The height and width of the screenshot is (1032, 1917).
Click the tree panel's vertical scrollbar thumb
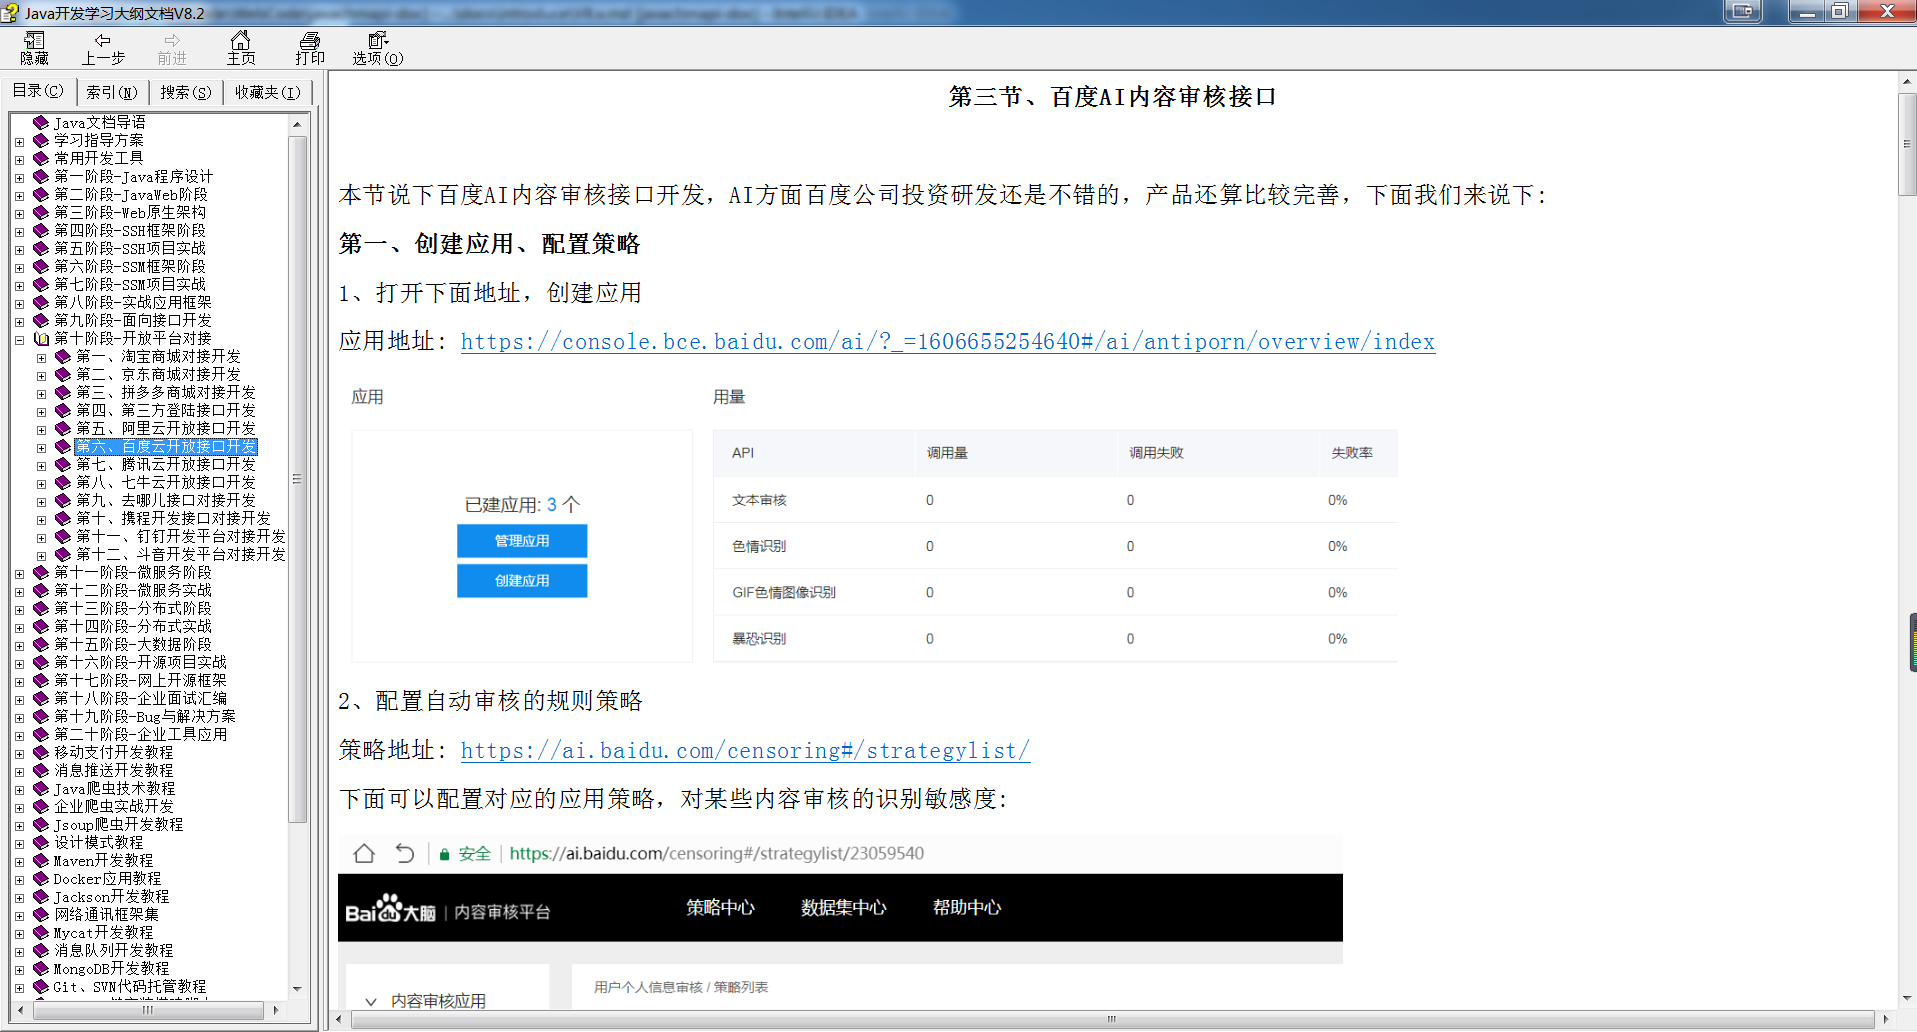[297, 479]
